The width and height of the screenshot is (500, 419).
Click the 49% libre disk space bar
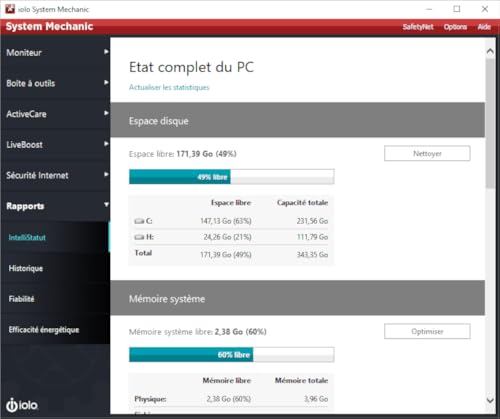pyautogui.click(x=232, y=177)
